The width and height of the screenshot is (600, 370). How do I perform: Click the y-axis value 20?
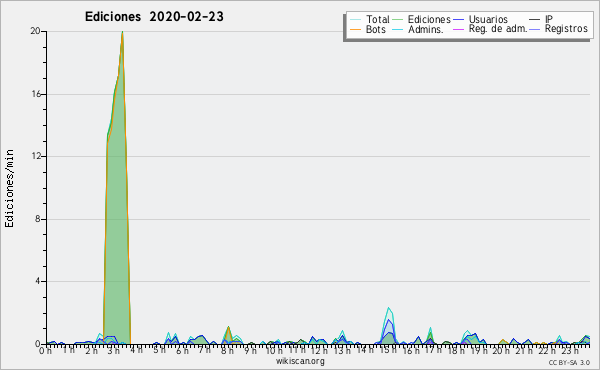(35, 31)
